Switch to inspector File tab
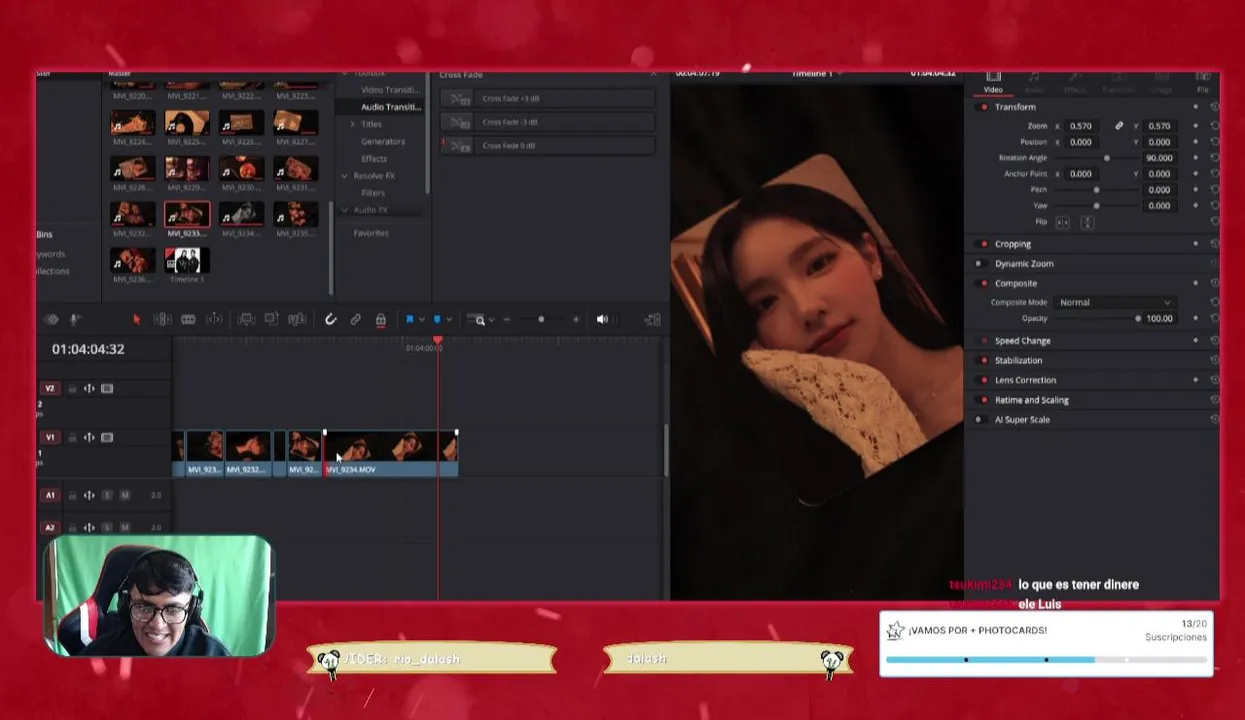 point(1203,82)
